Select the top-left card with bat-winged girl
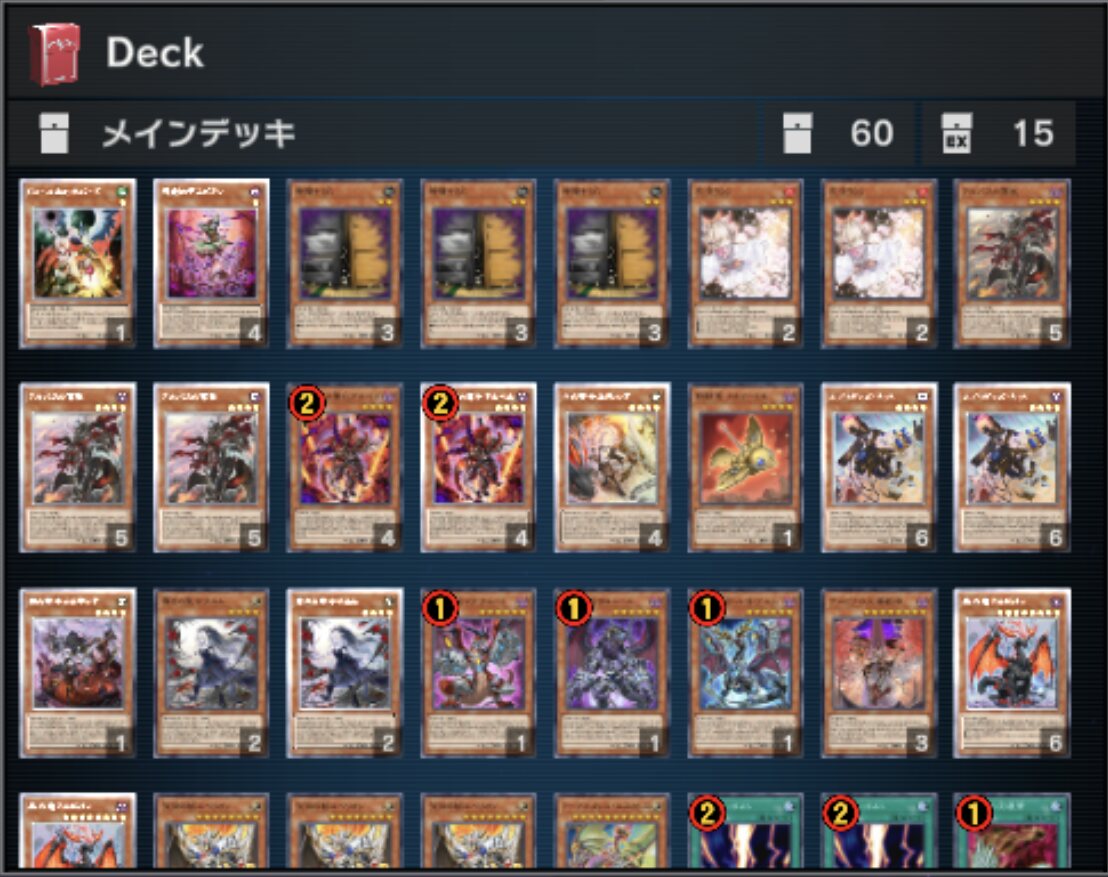 coord(78,263)
